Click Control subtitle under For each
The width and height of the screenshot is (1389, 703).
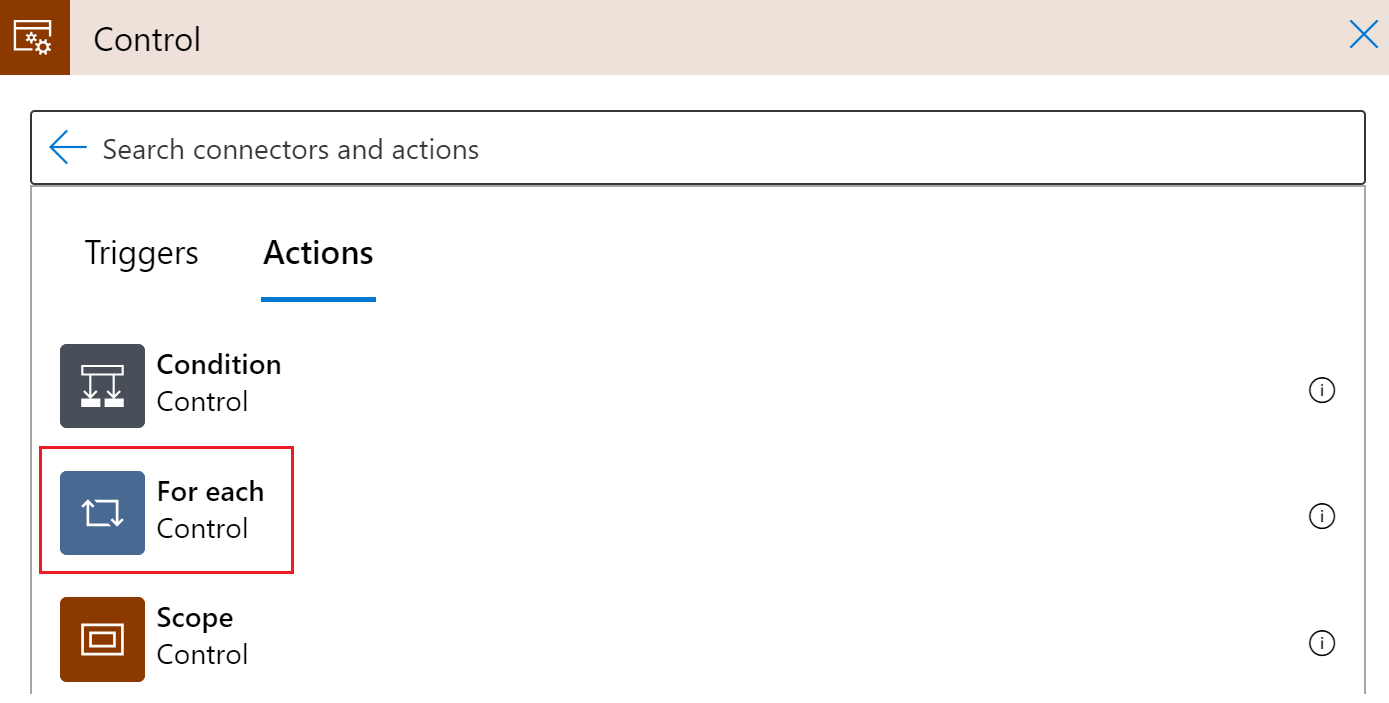coord(202,529)
